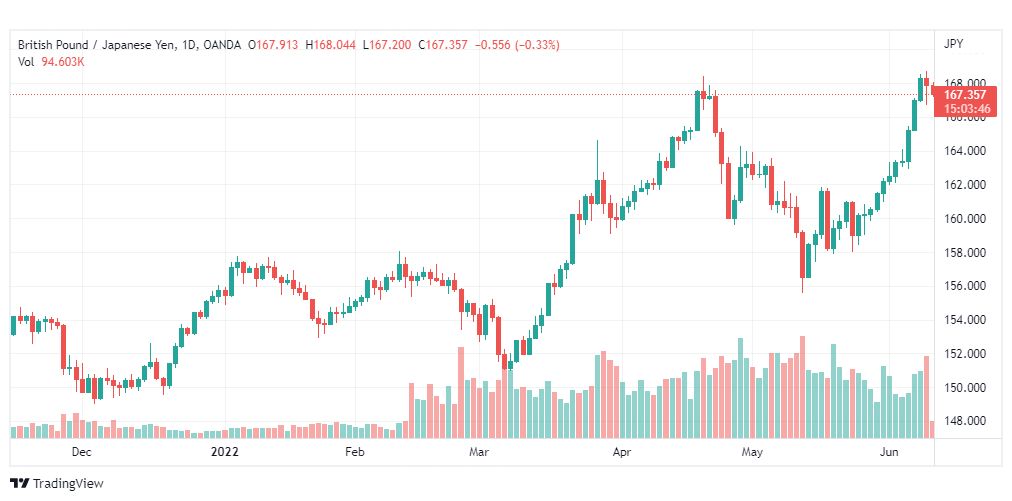Click the Apr time axis label

point(622,452)
